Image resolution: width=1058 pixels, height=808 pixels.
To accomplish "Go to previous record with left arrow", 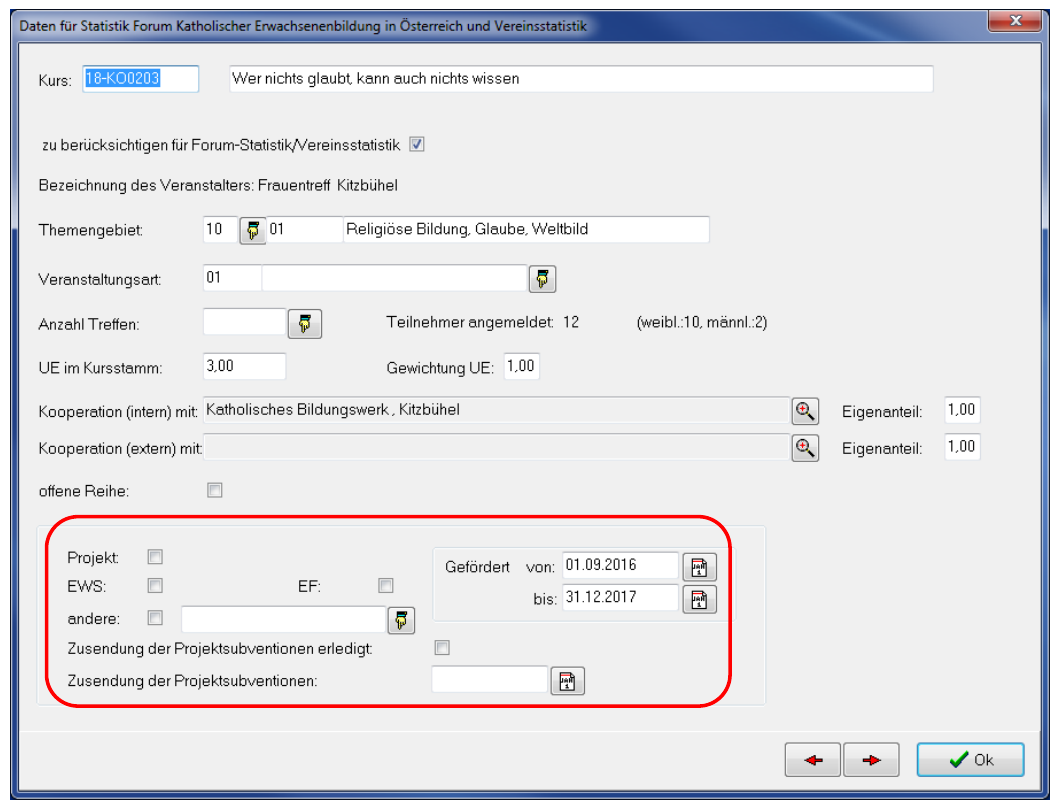I will (813, 760).
